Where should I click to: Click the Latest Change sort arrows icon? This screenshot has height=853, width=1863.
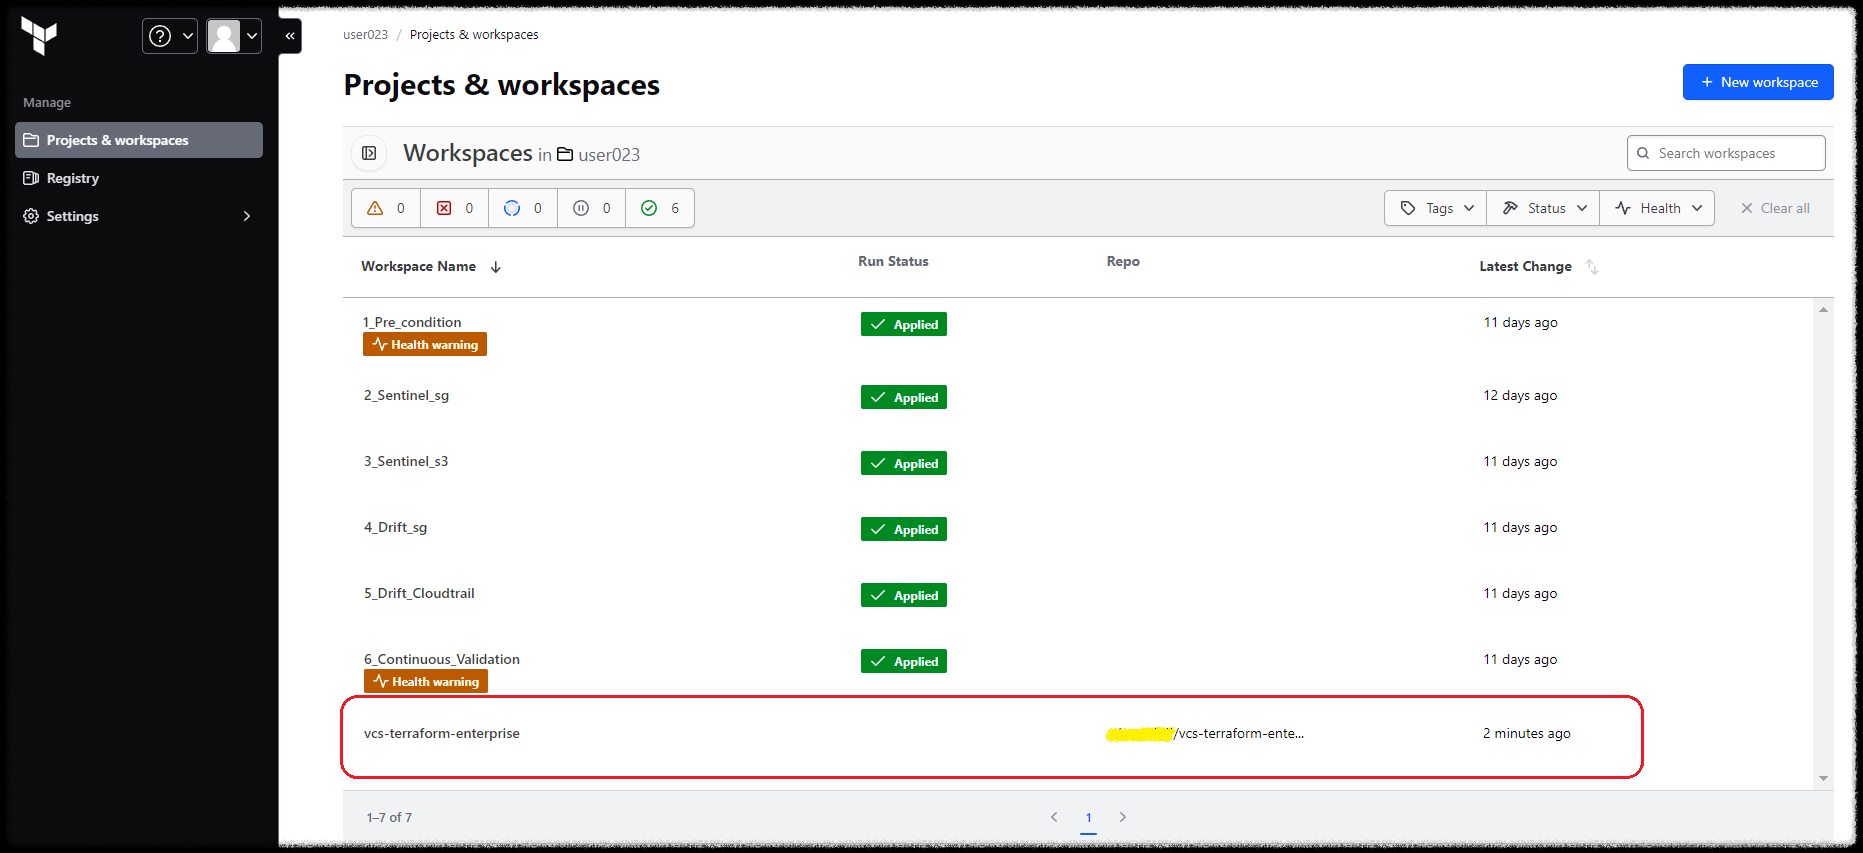pyautogui.click(x=1592, y=267)
